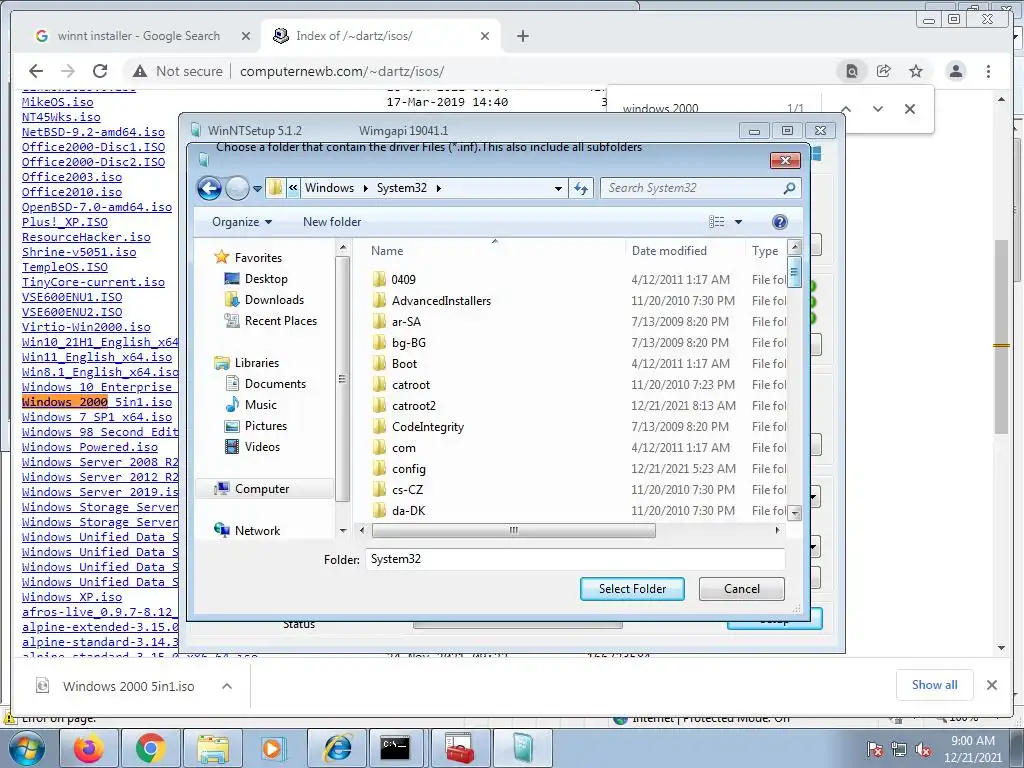The width and height of the screenshot is (1024, 768).
Task: Open Chrome three-dot menu
Action: click(x=988, y=71)
